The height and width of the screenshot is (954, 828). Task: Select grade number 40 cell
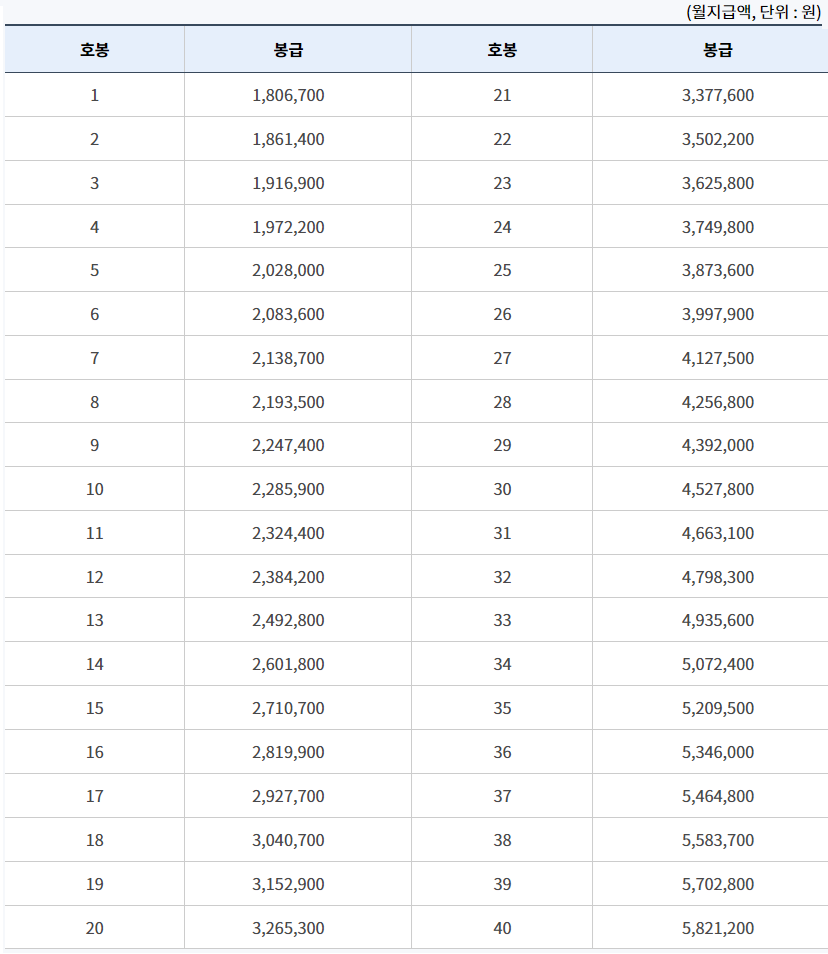(x=502, y=928)
